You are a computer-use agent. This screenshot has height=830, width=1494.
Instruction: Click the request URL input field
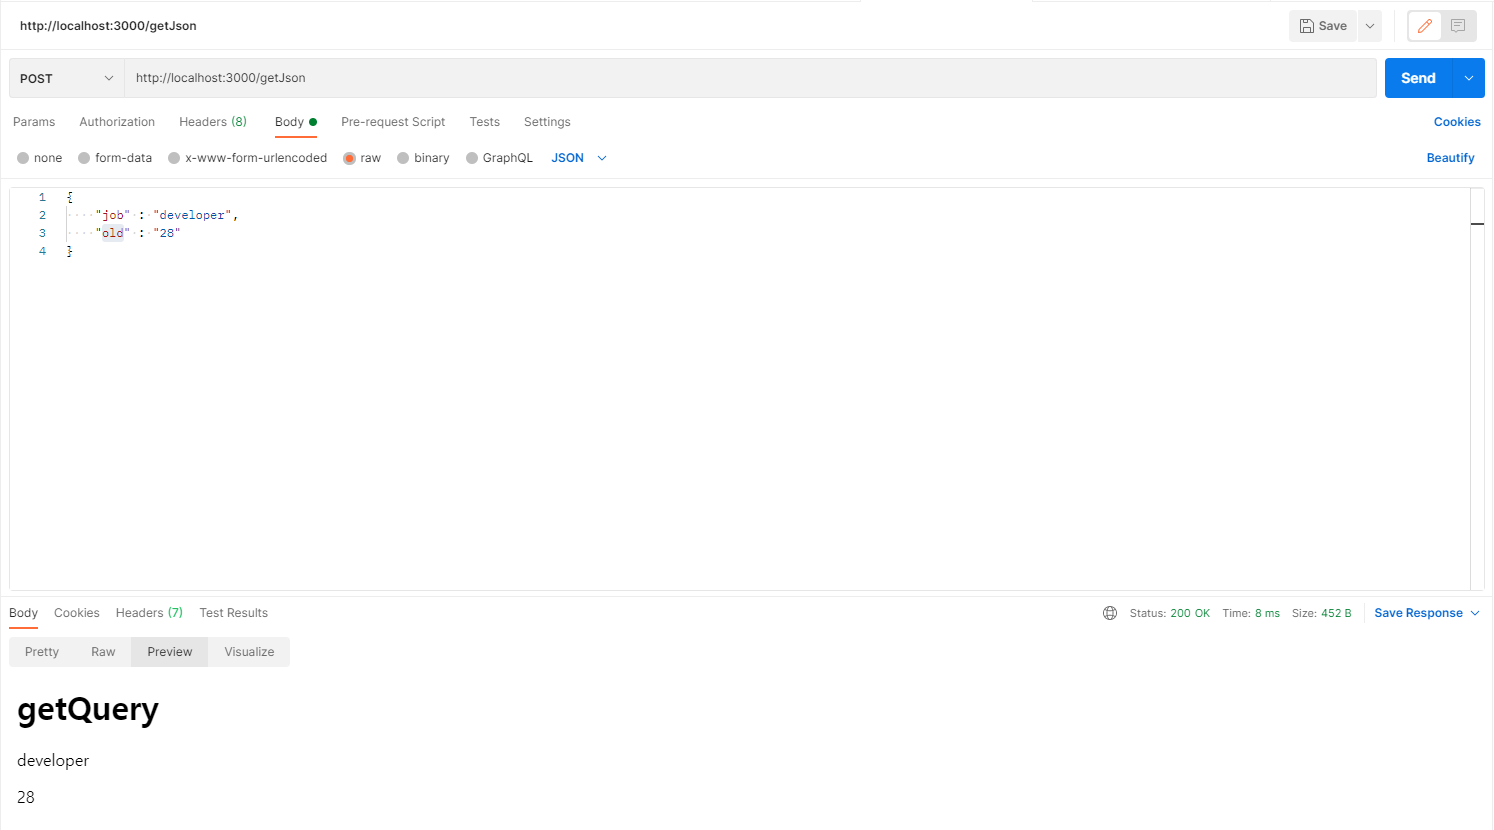(750, 78)
